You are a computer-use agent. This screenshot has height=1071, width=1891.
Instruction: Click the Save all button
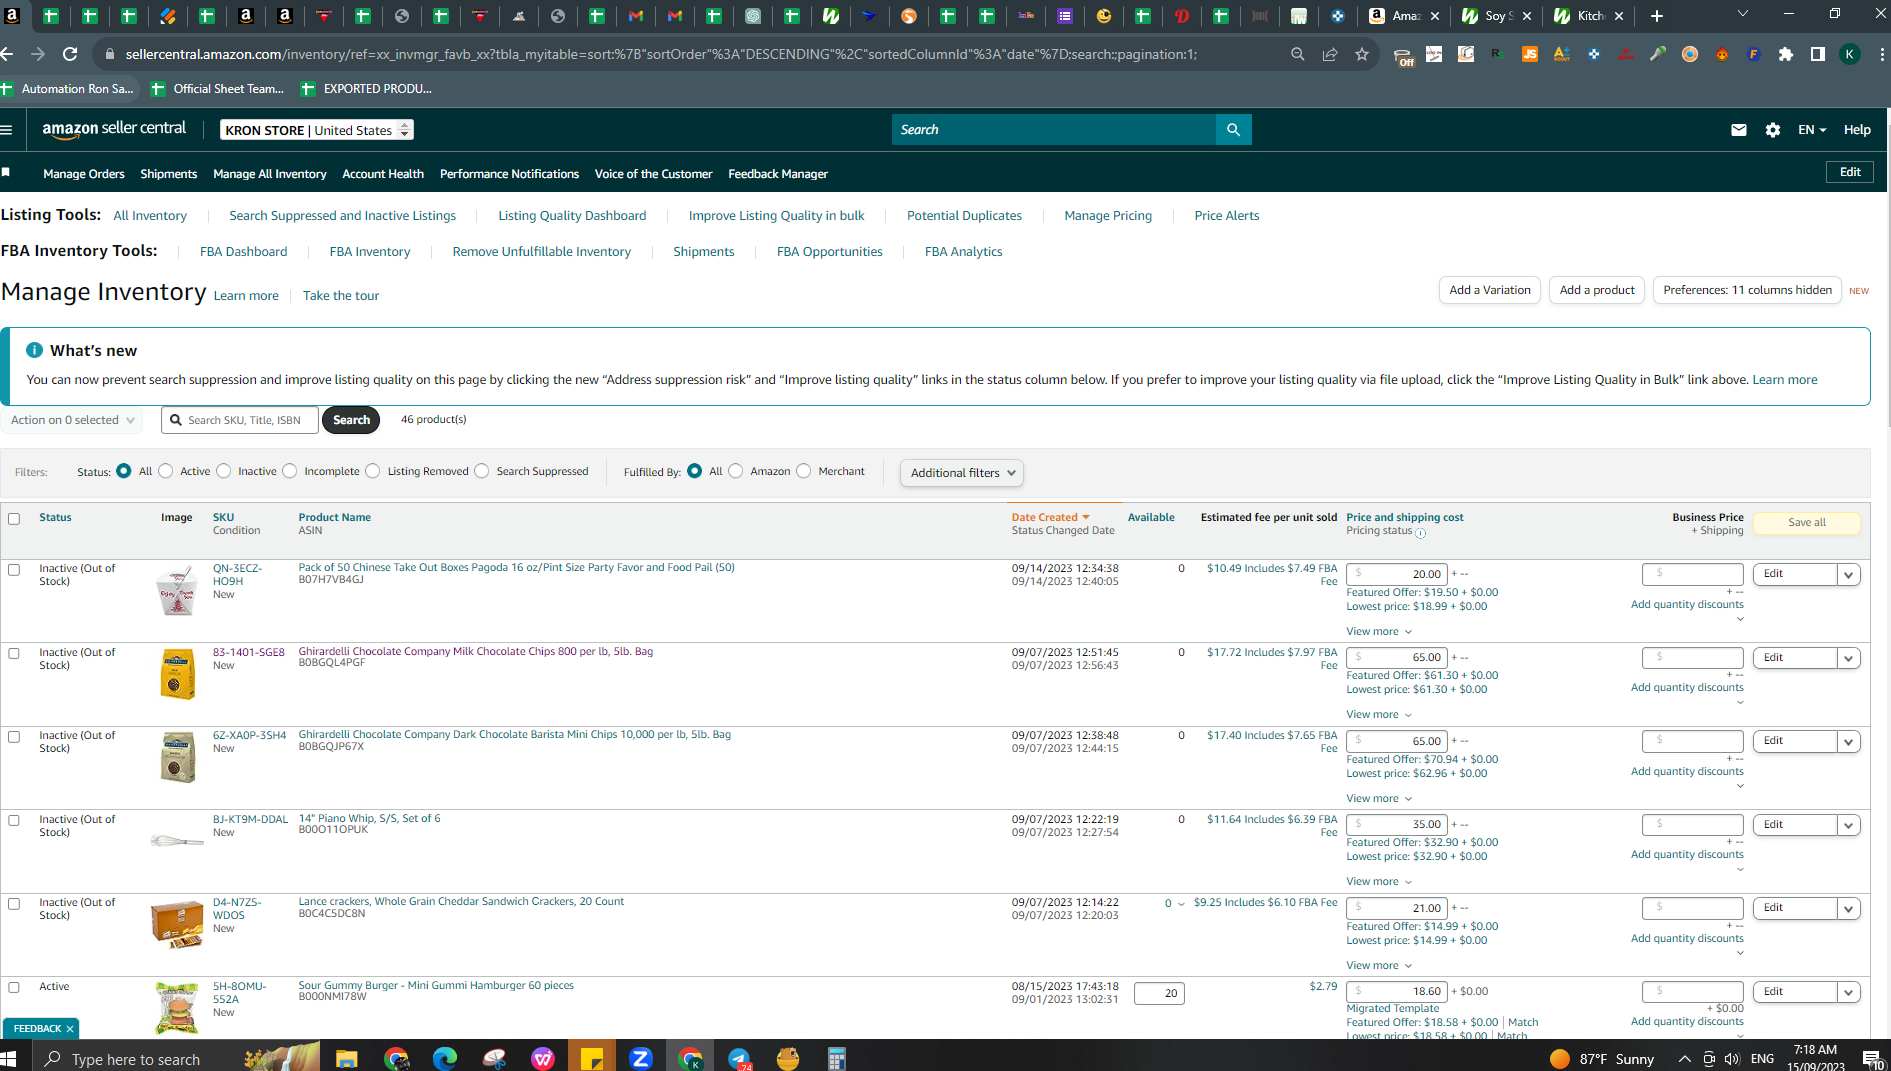pyautogui.click(x=1806, y=523)
